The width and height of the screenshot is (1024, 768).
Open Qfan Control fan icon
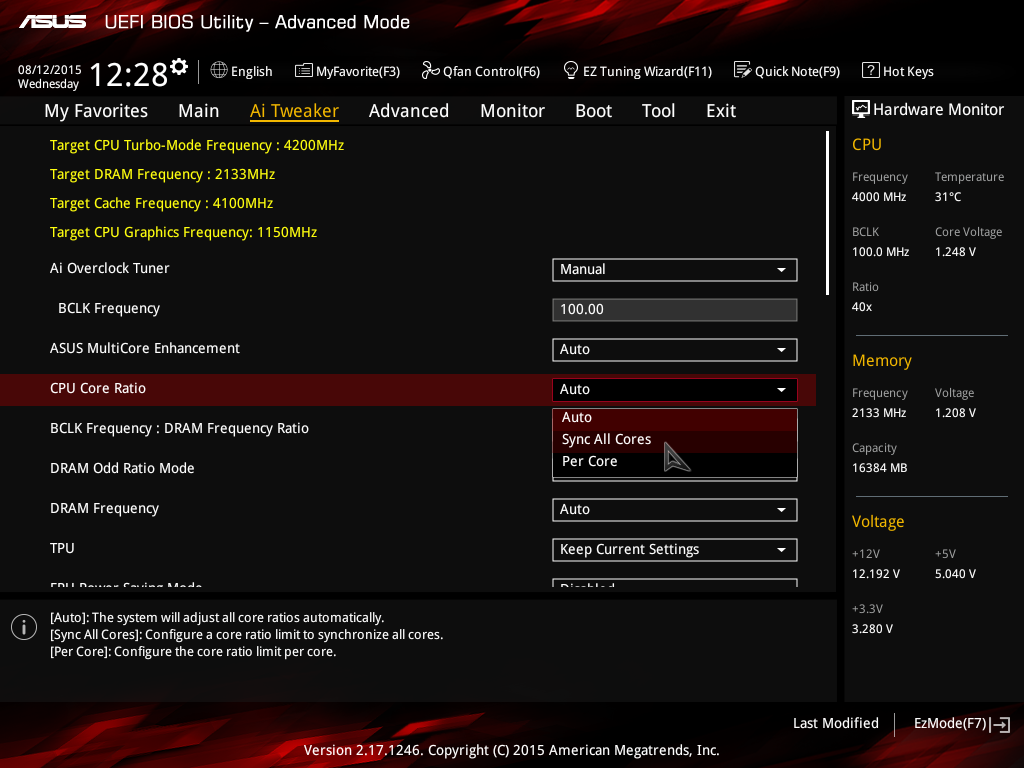(430, 70)
